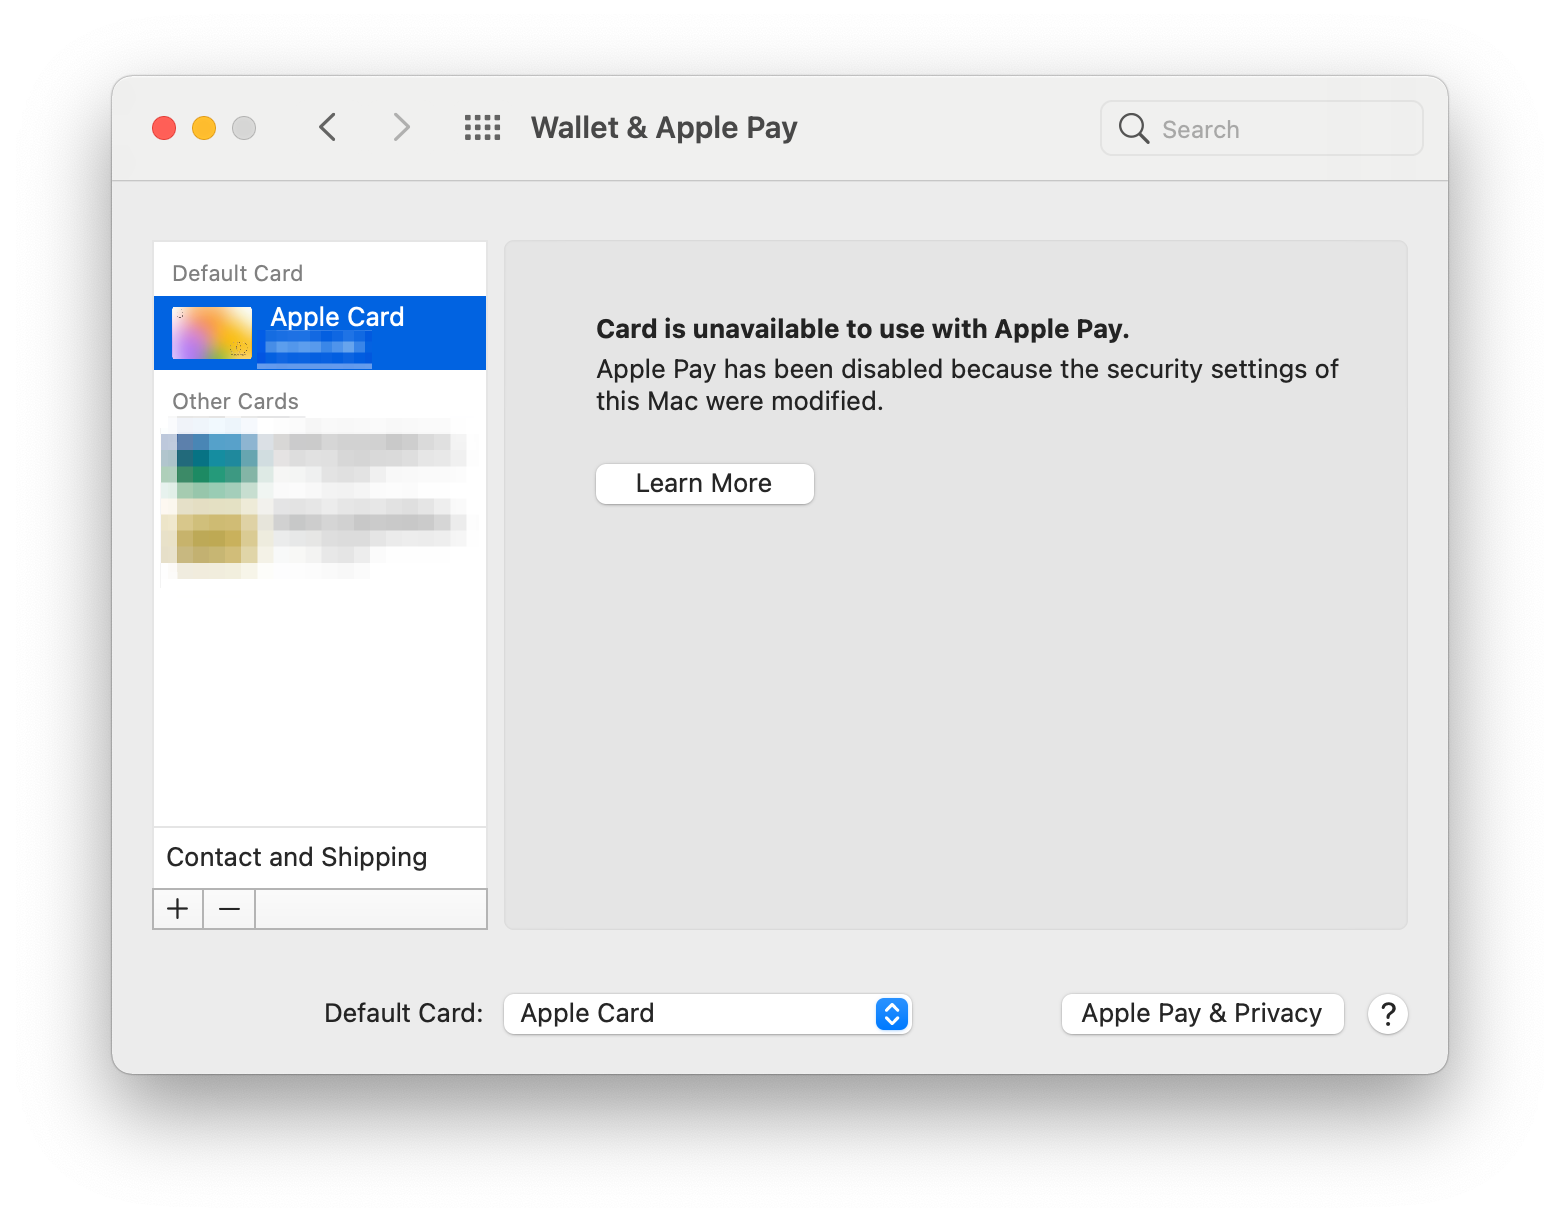This screenshot has height=1222, width=1560.
Task: Close the Wallet & Apple Pay window
Action: 164,128
